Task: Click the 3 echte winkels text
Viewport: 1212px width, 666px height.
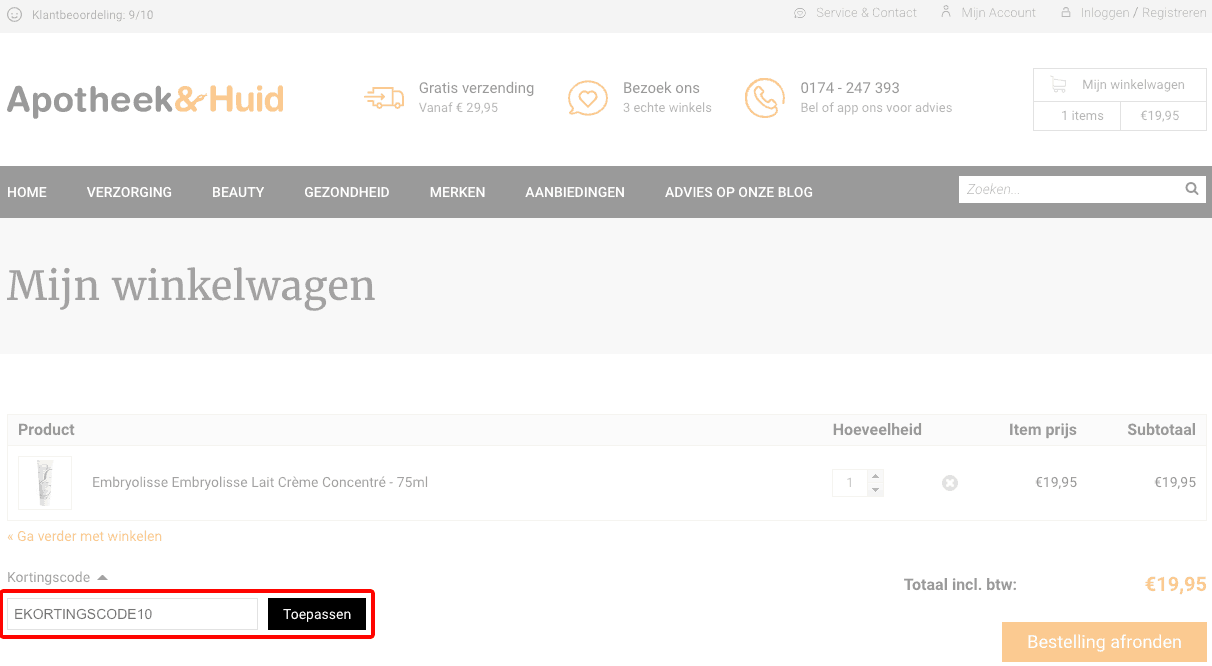Action: (x=667, y=108)
